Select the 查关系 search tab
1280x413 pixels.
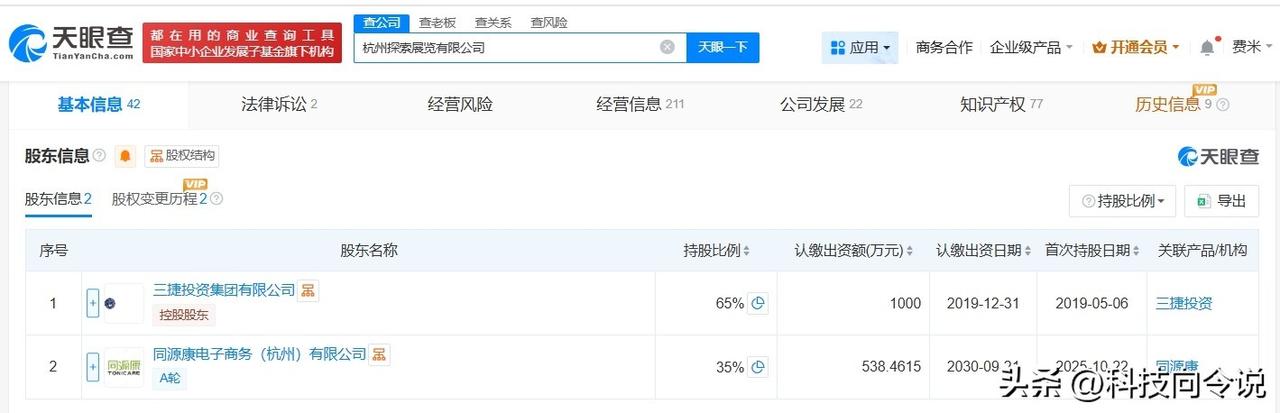pyautogui.click(x=493, y=22)
